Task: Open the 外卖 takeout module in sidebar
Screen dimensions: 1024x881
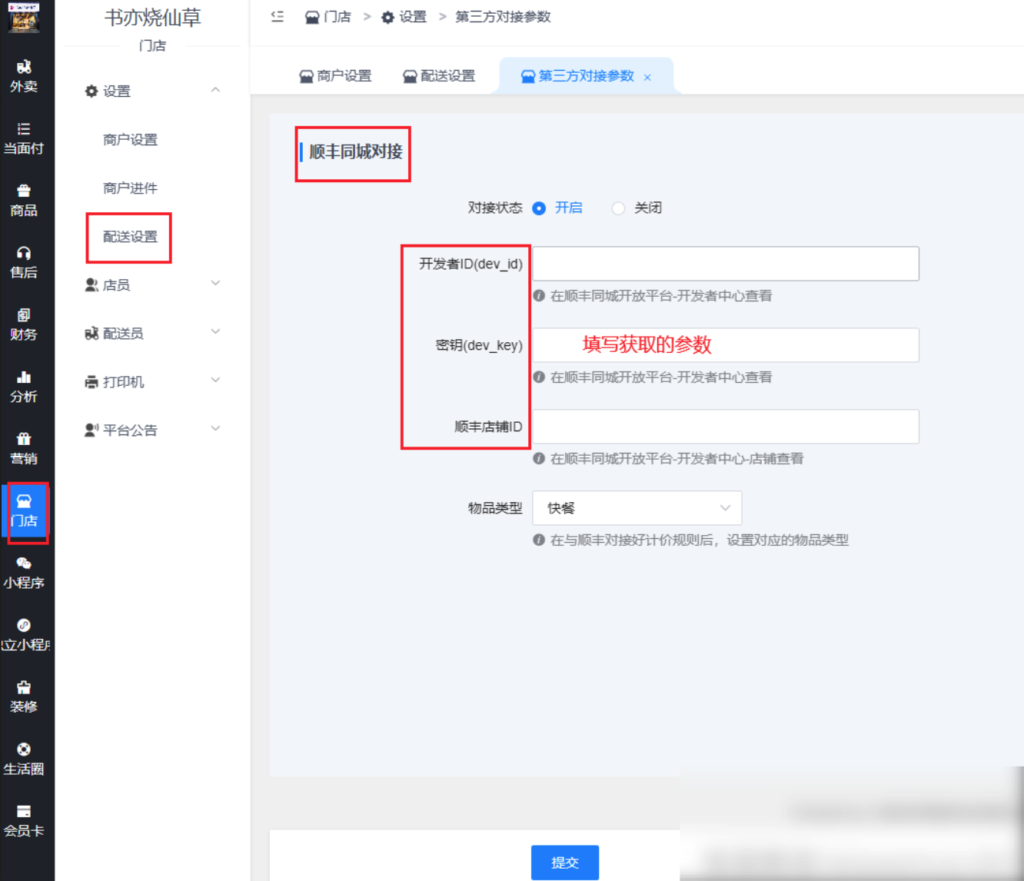Action: [x=26, y=75]
